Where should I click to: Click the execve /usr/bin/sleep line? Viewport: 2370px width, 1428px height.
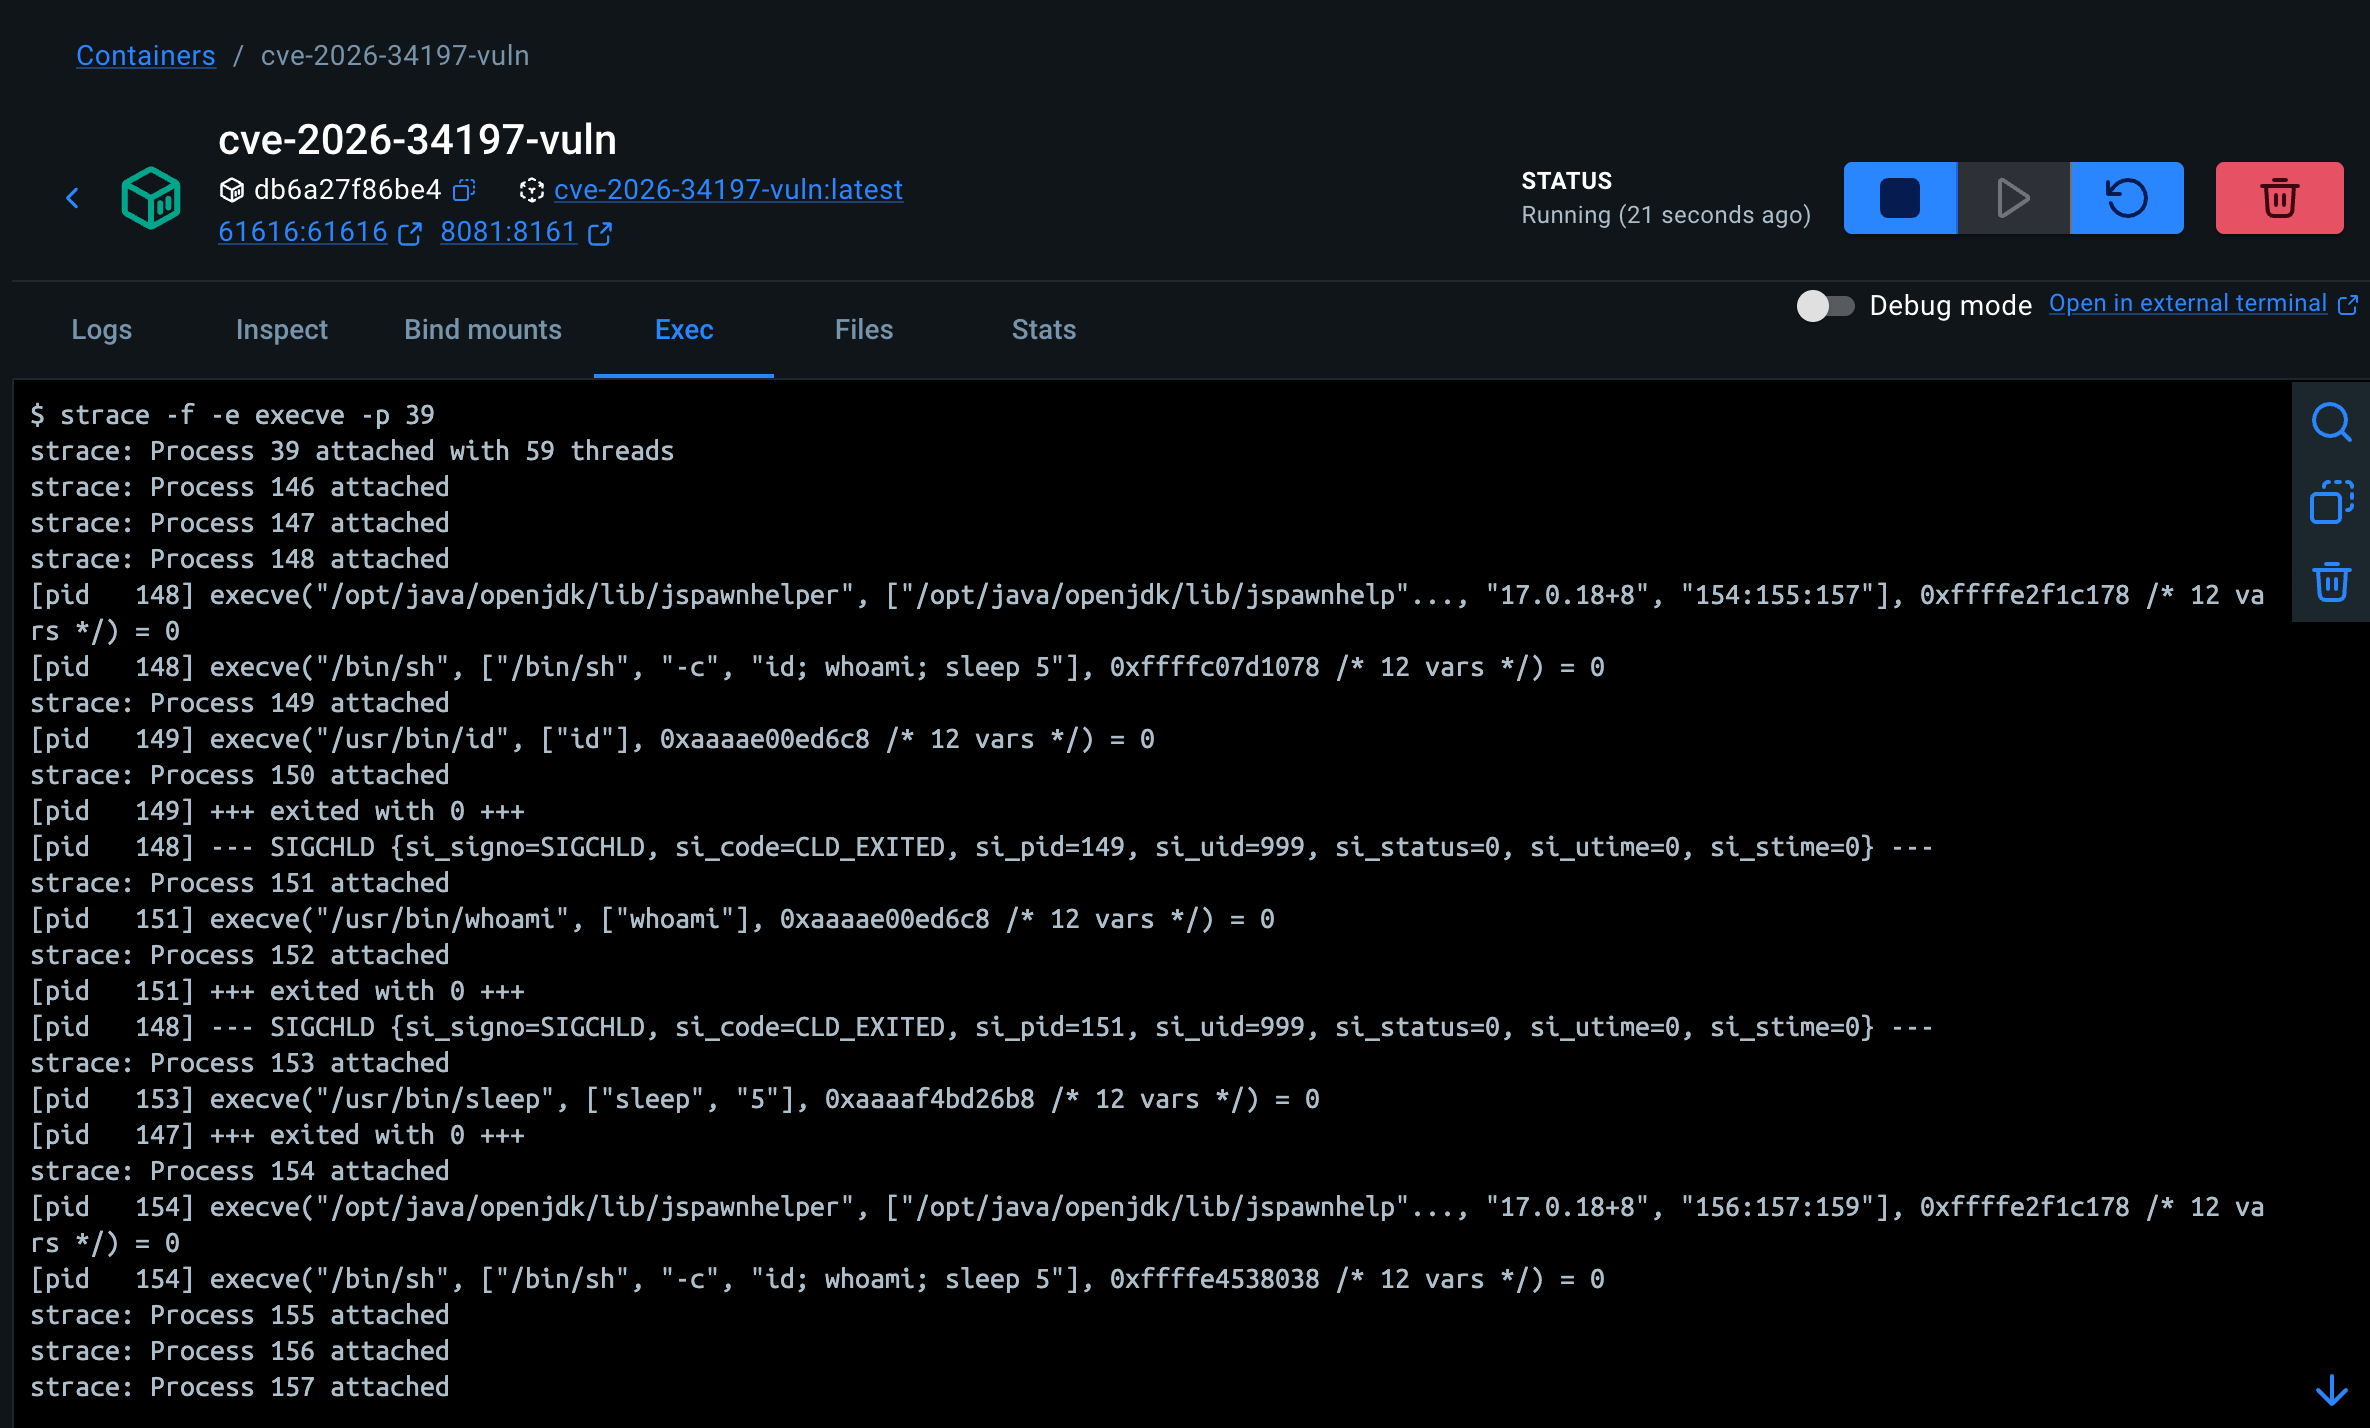pos(675,1099)
